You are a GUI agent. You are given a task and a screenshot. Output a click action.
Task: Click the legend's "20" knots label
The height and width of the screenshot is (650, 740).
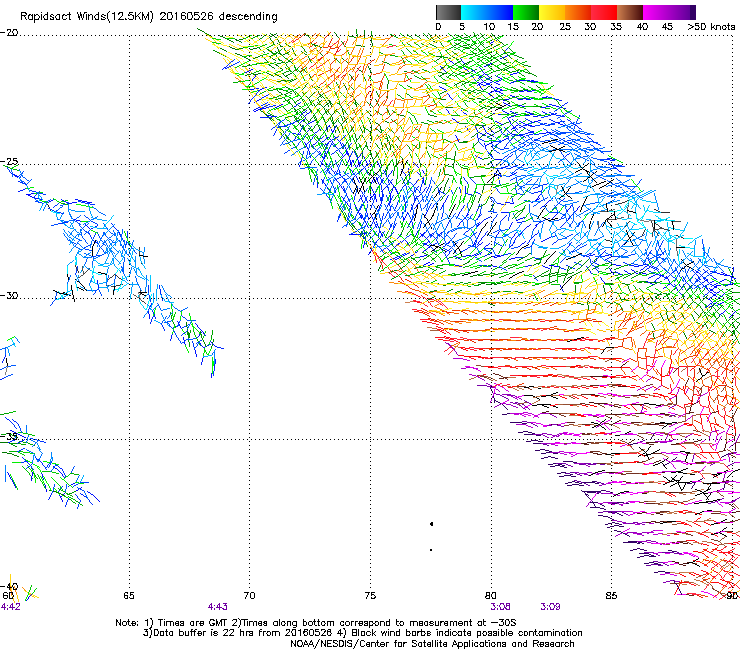538,27
